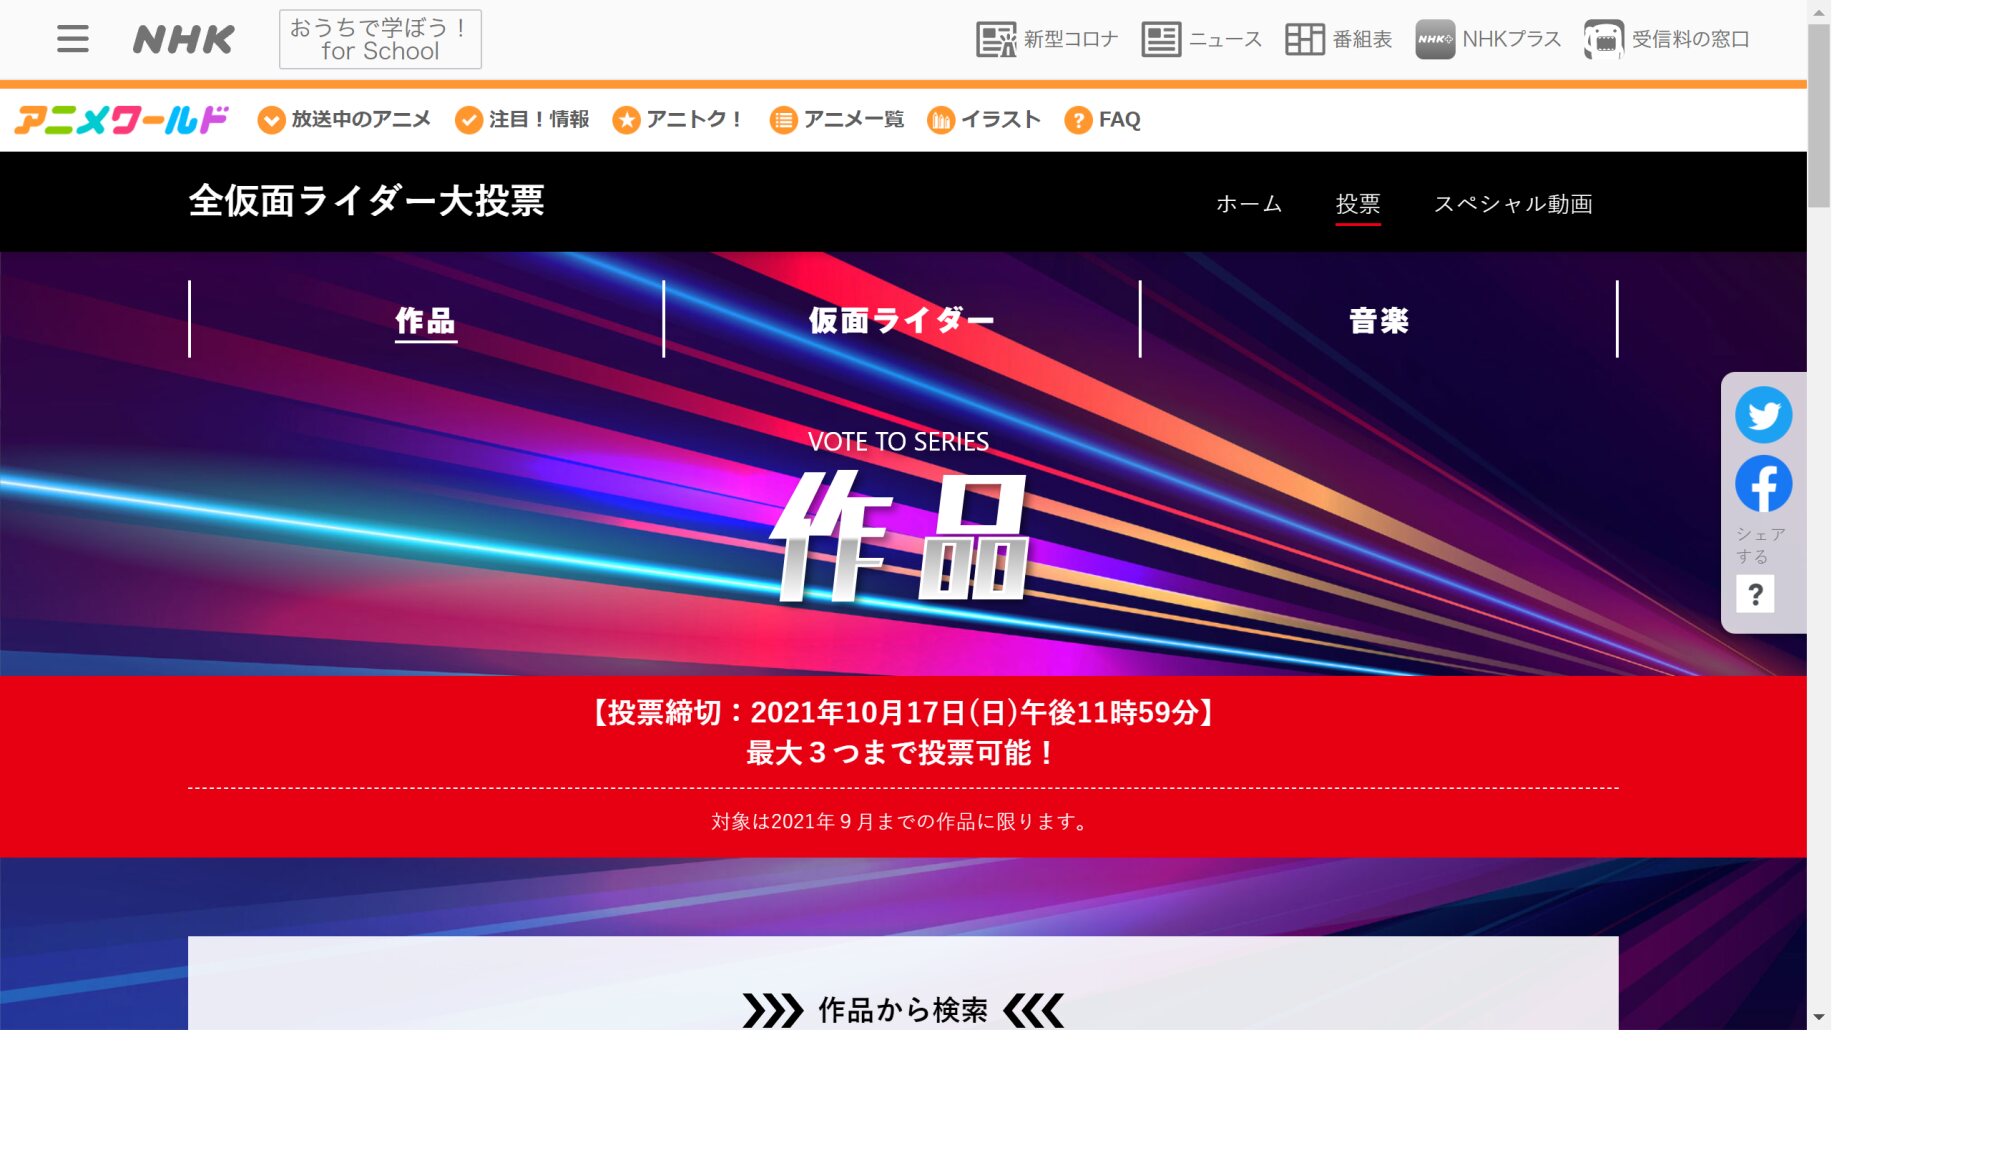This screenshot has width=2000, height=1163.
Task: Select the 仮面ライダー voting tab
Action: pyautogui.click(x=901, y=320)
